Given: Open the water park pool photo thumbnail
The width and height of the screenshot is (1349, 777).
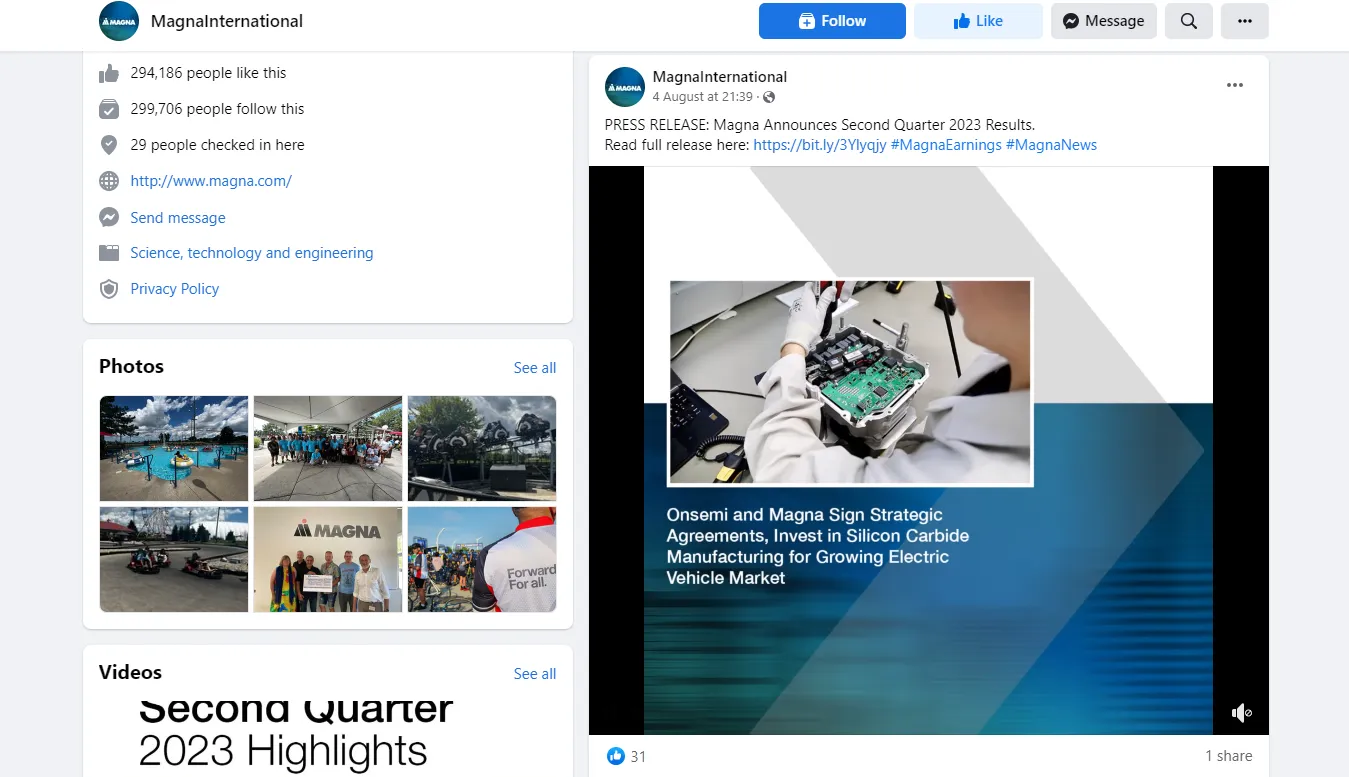Looking at the screenshot, I should (x=174, y=448).
